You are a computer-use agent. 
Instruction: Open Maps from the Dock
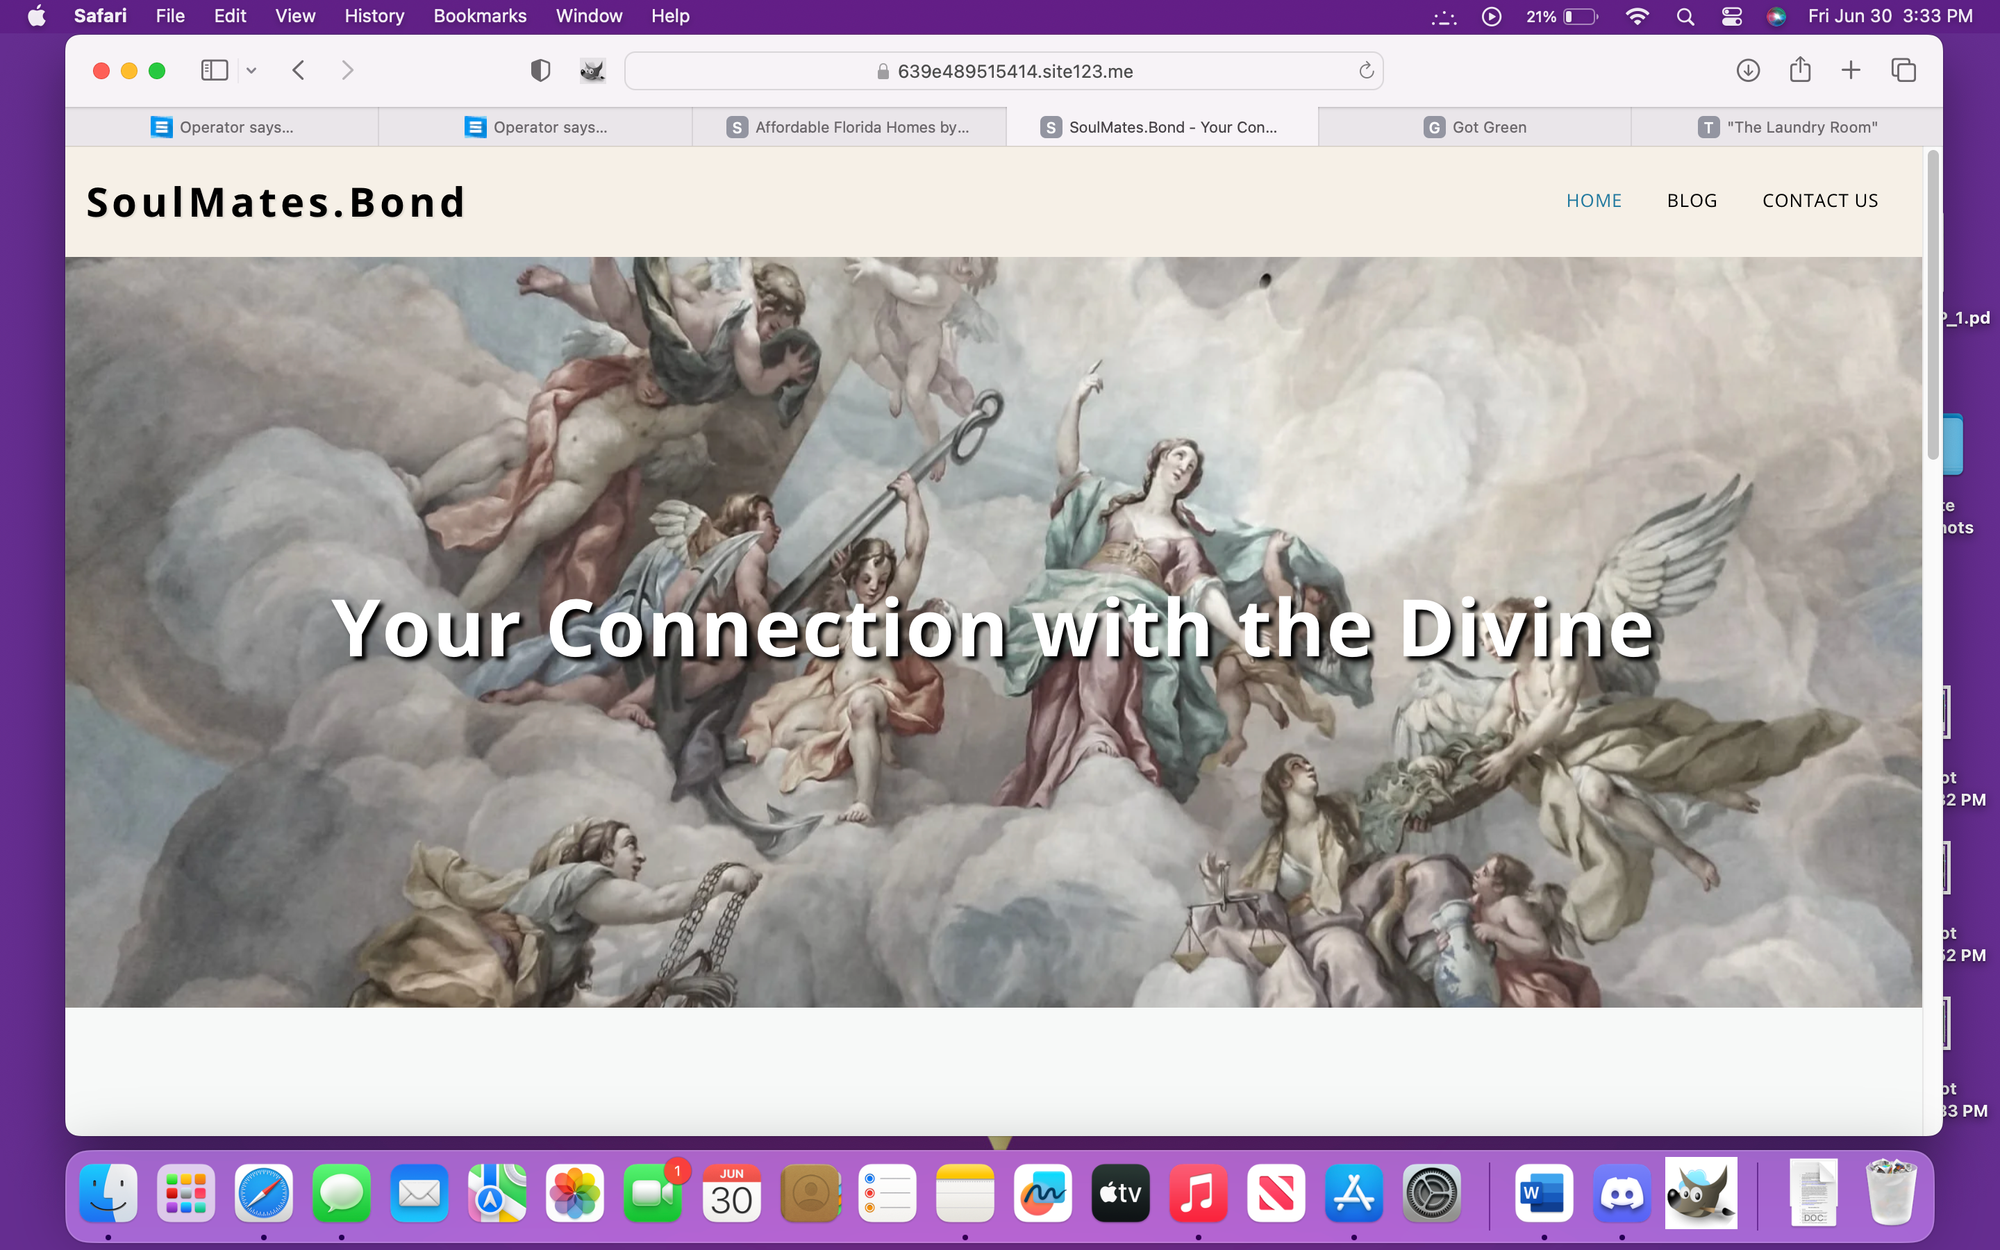[497, 1193]
